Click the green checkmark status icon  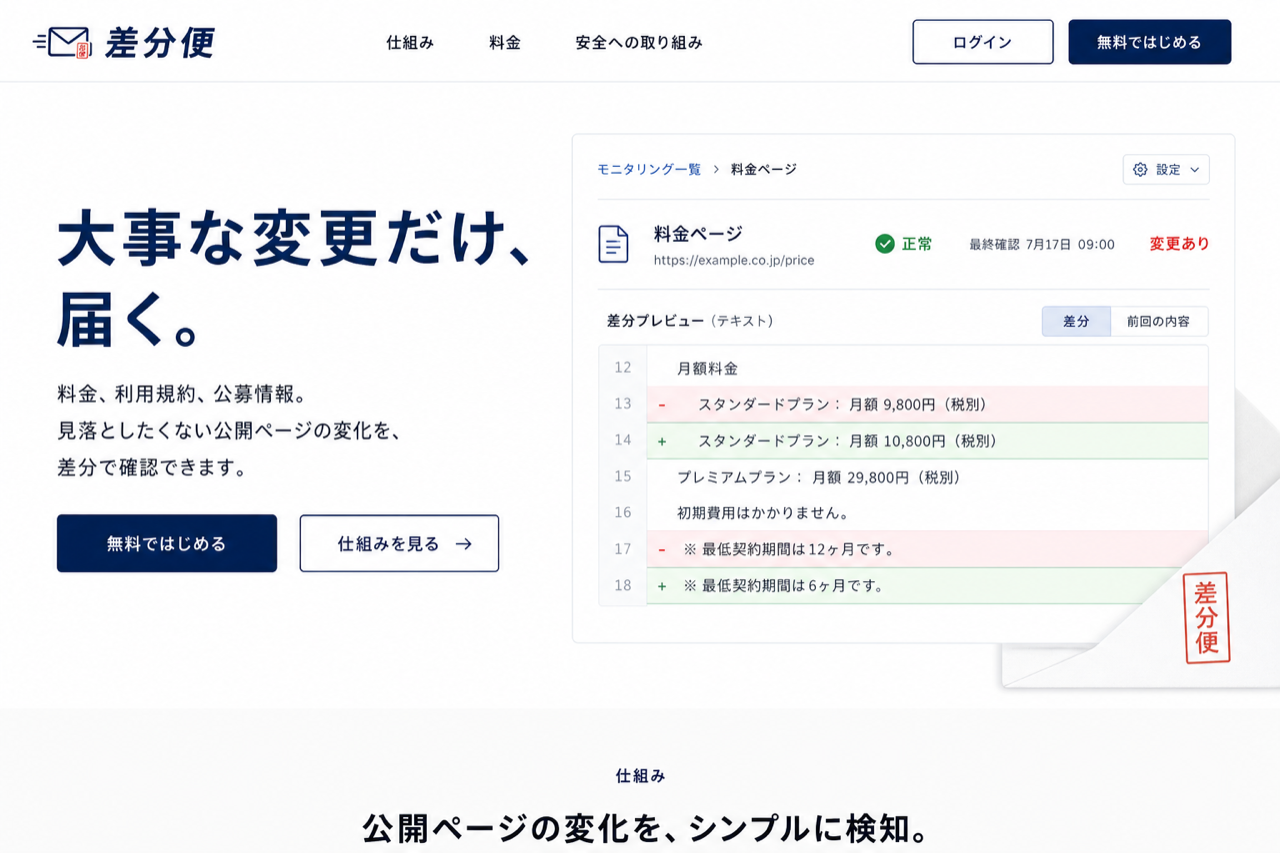click(885, 243)
